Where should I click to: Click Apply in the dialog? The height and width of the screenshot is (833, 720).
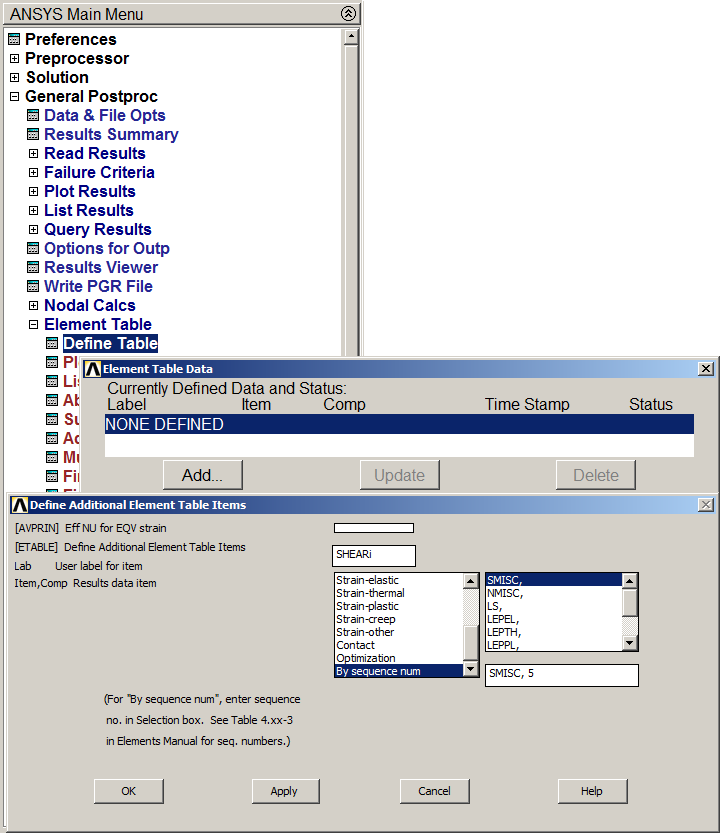click(285, 791)
